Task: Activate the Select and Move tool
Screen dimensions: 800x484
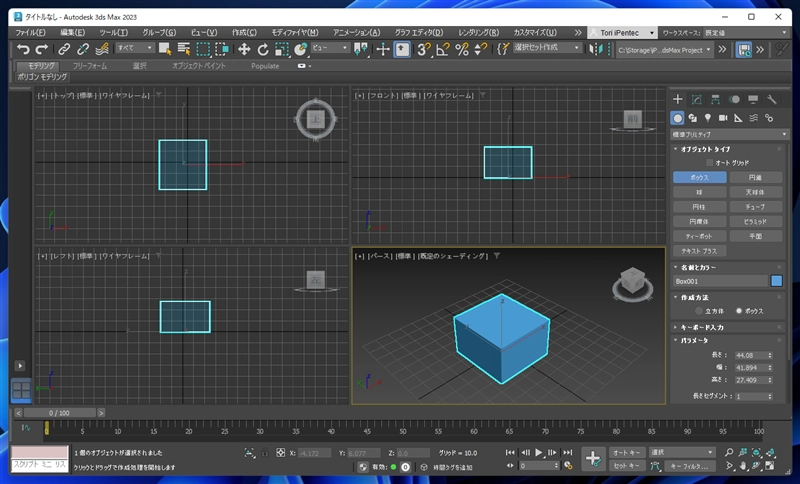Action: 244,49
